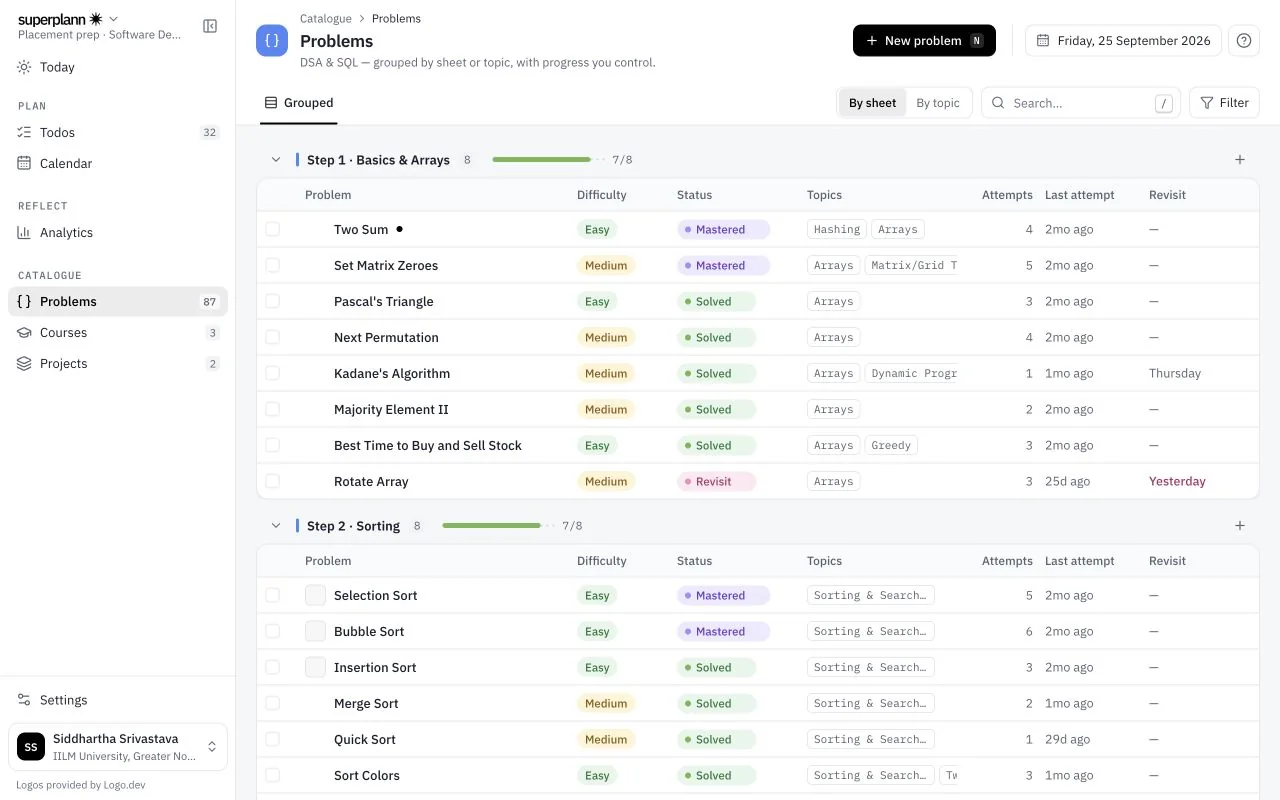Collapse Step 1 Basics & Arrays group
Screen dimensions: 1280x800
point(276,160)
